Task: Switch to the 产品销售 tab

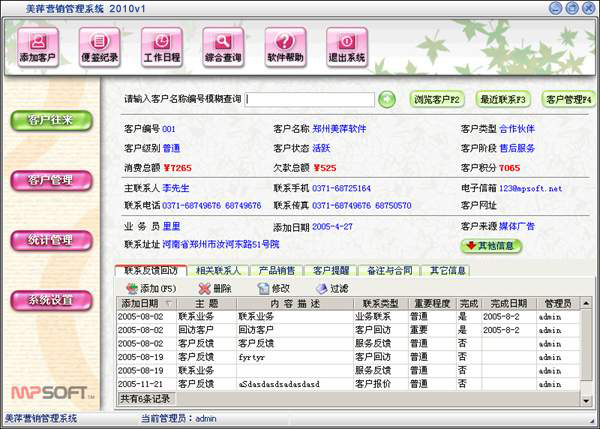Action: point(277,270)
